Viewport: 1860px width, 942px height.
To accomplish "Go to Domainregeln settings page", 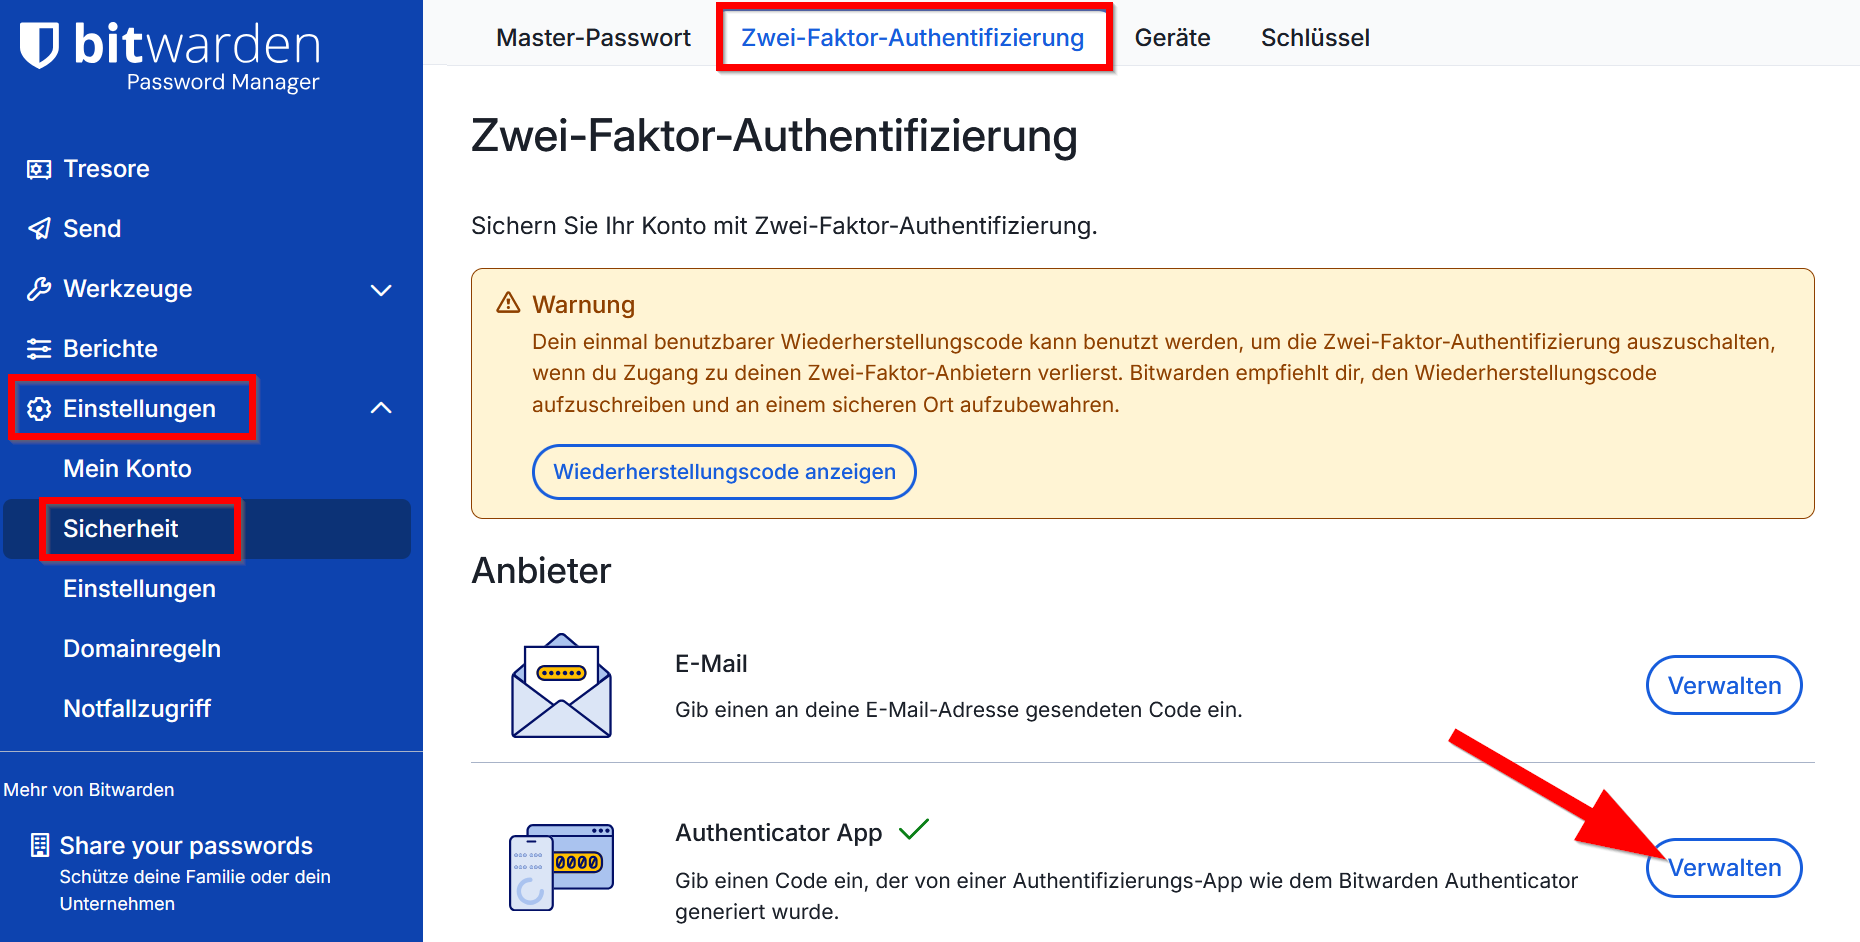I will (142, 649).
